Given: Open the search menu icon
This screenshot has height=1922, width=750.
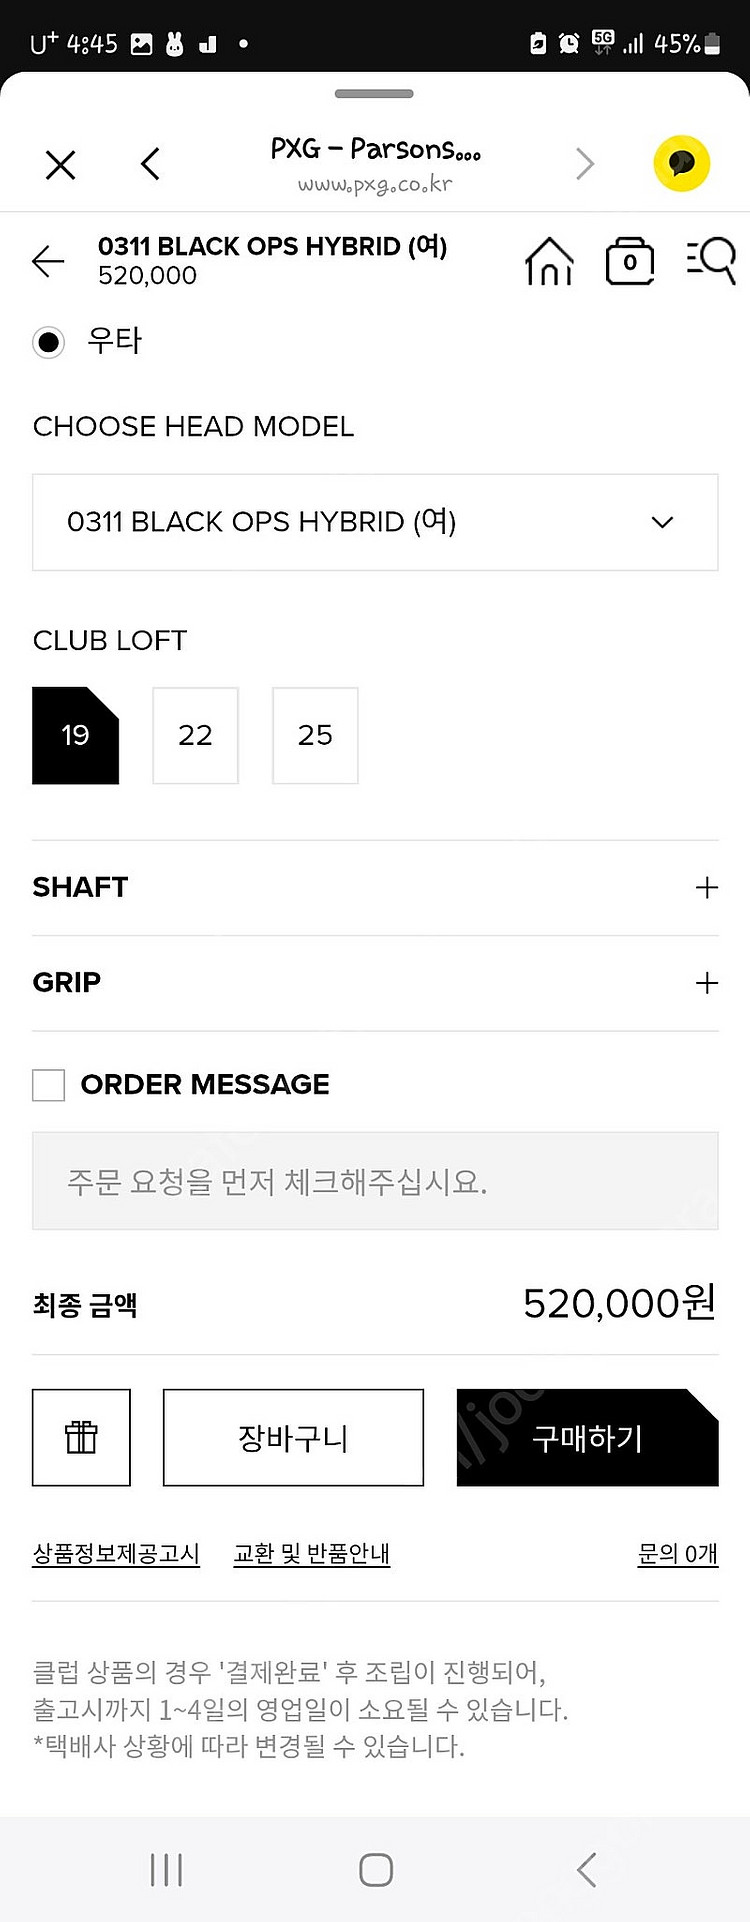Looking at the screenshot, I should [x=711, y=261].
